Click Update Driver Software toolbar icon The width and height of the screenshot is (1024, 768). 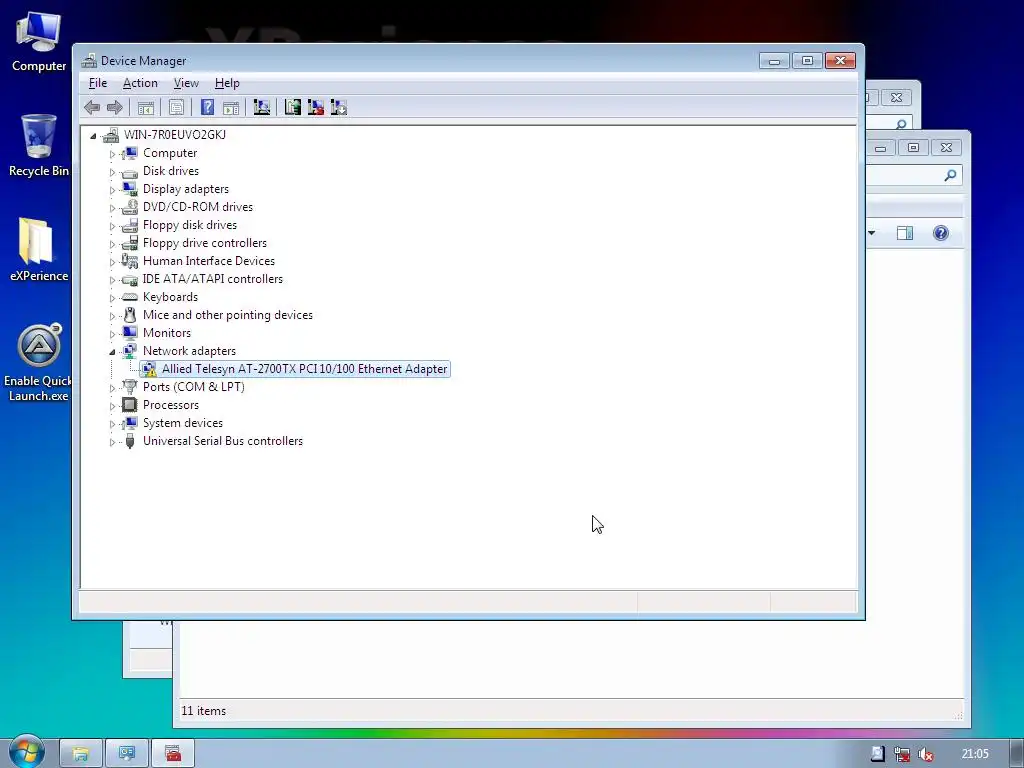(293, 107)
